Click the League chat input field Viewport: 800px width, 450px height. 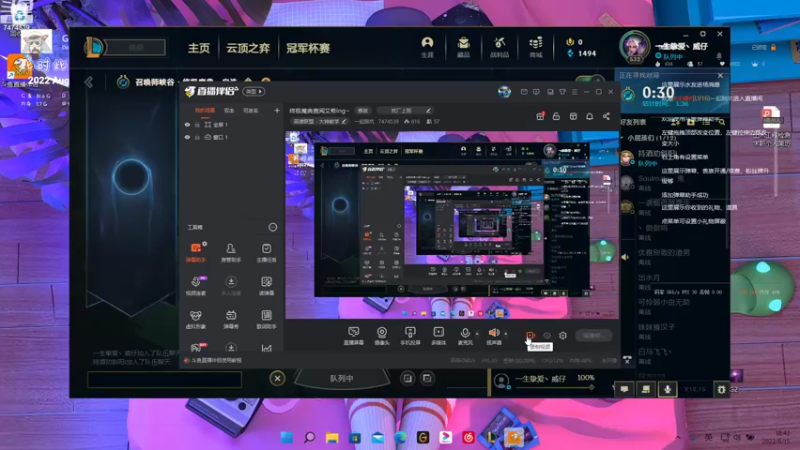pos(164,380)
